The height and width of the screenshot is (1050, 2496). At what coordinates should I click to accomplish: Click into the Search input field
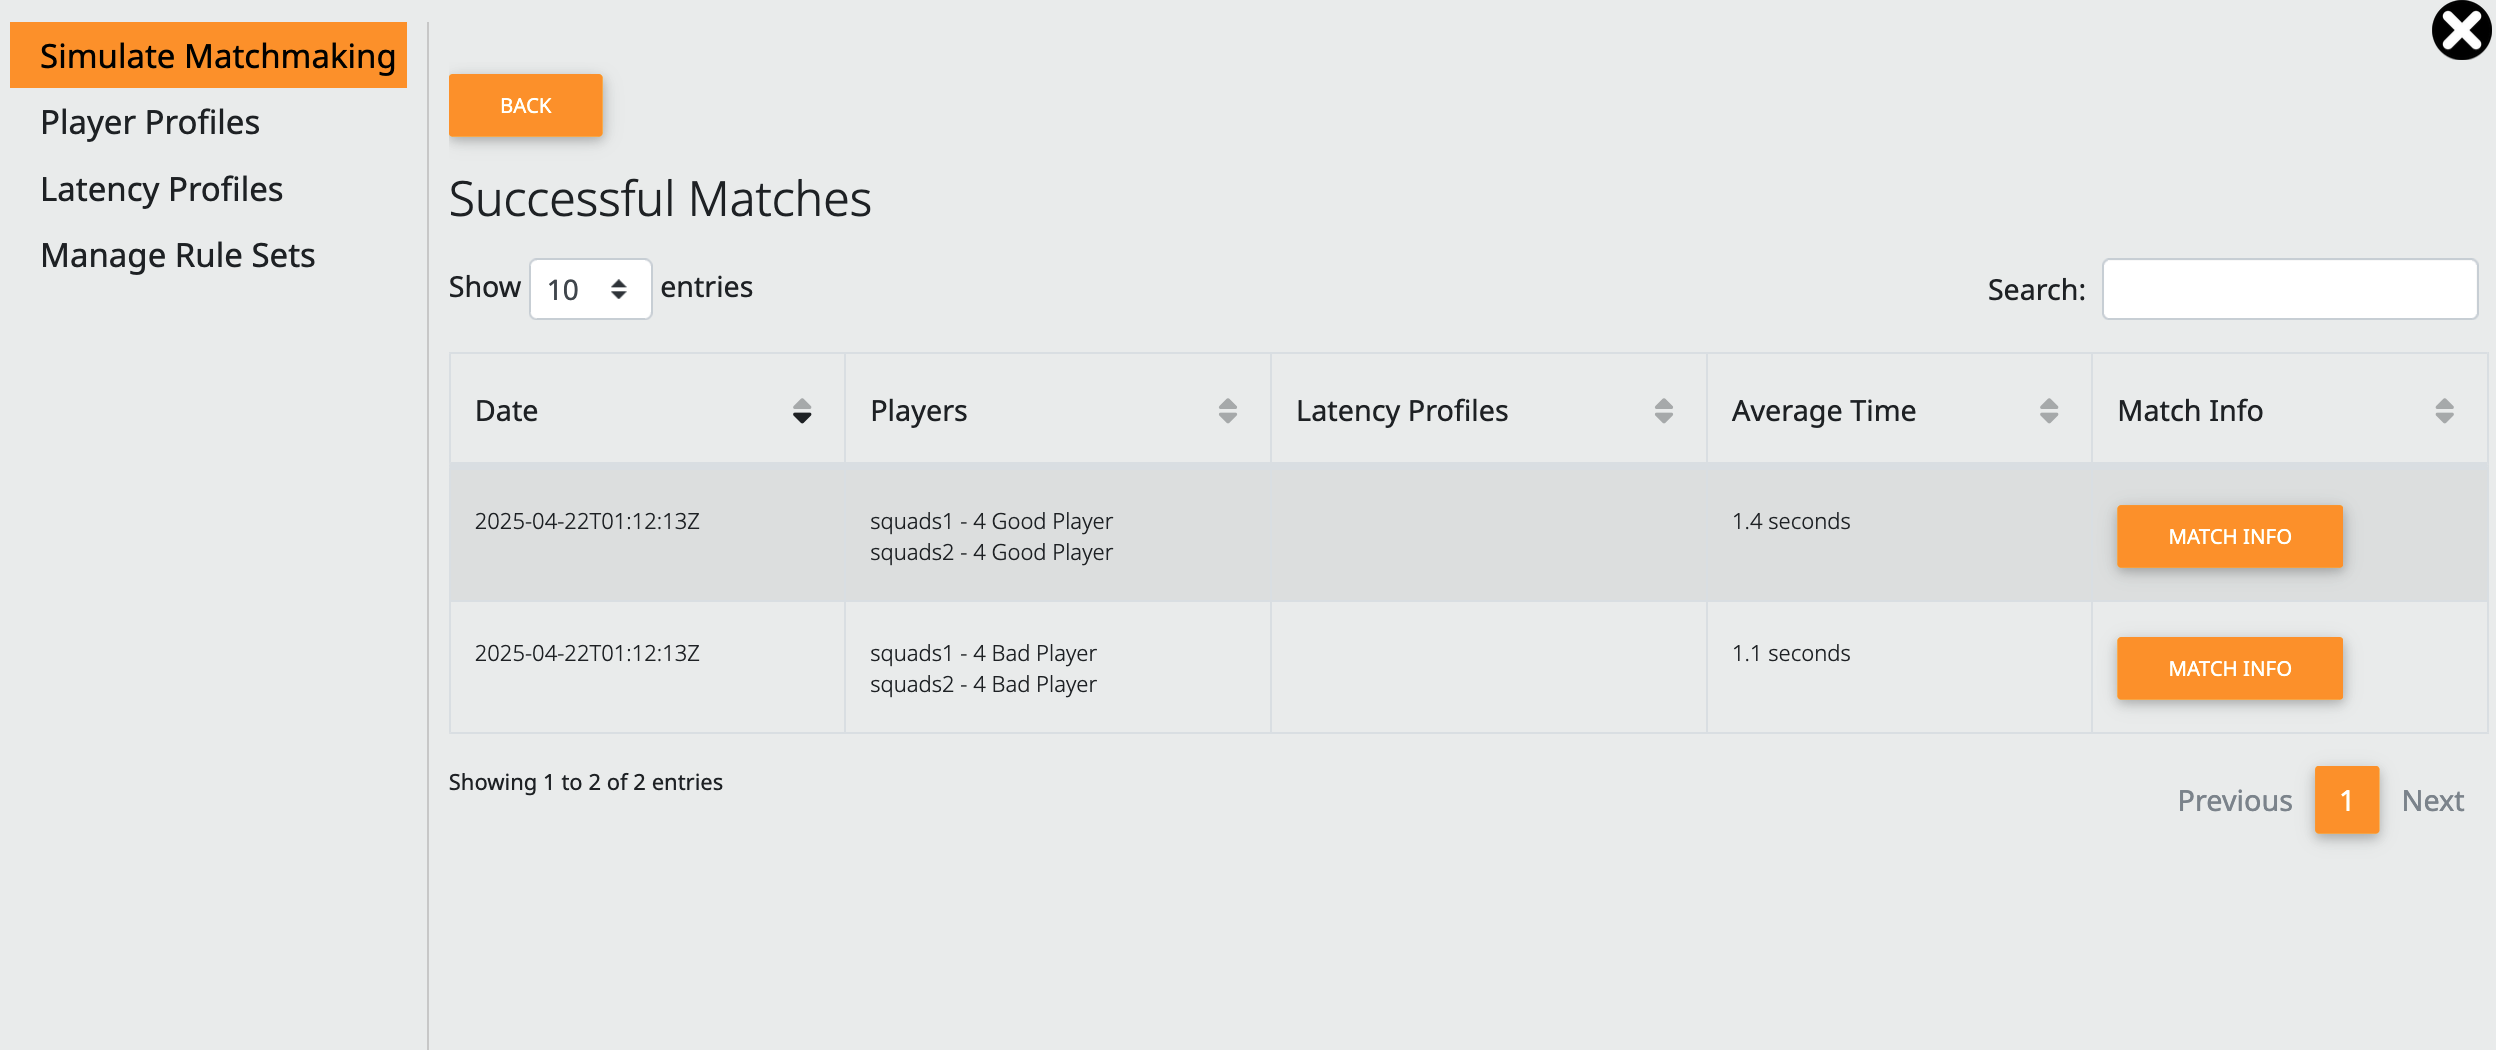click(x=2289, y=289)
